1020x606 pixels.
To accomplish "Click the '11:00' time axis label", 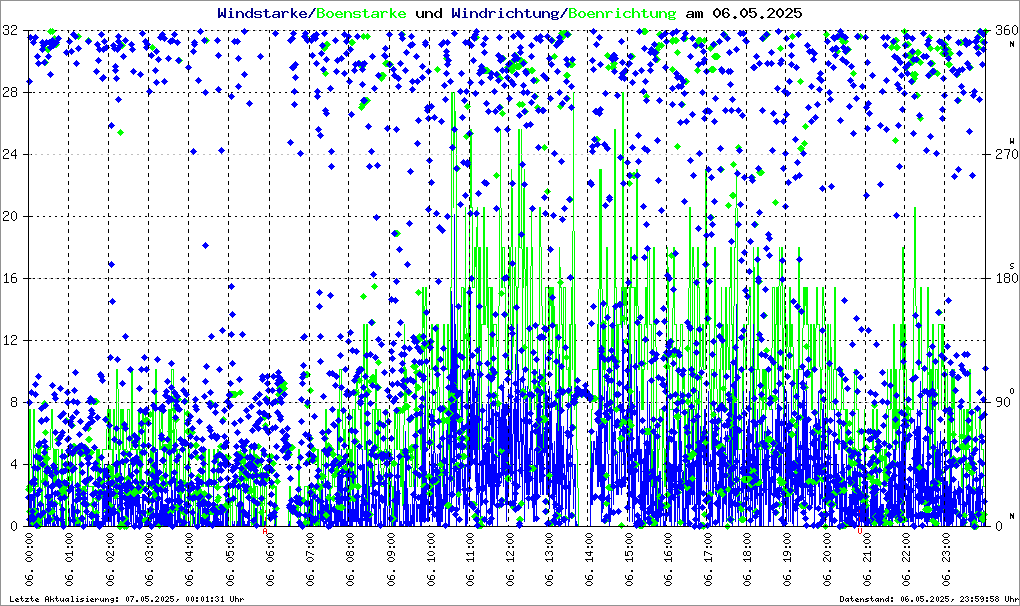I will 469,548.
